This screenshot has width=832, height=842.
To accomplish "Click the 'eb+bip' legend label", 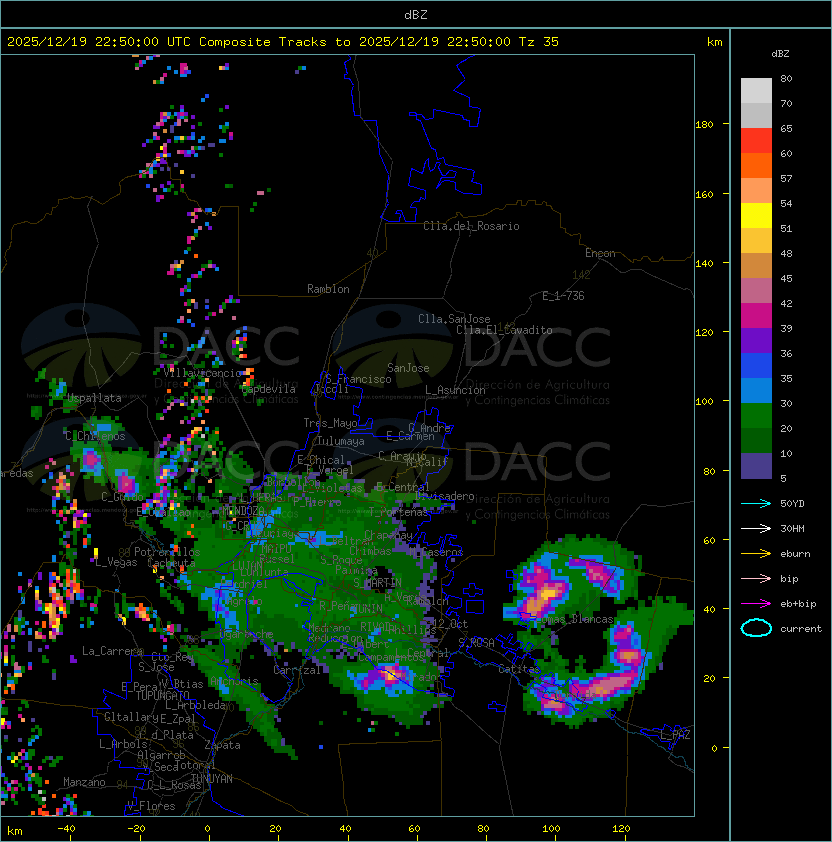I will pos(798,604).
